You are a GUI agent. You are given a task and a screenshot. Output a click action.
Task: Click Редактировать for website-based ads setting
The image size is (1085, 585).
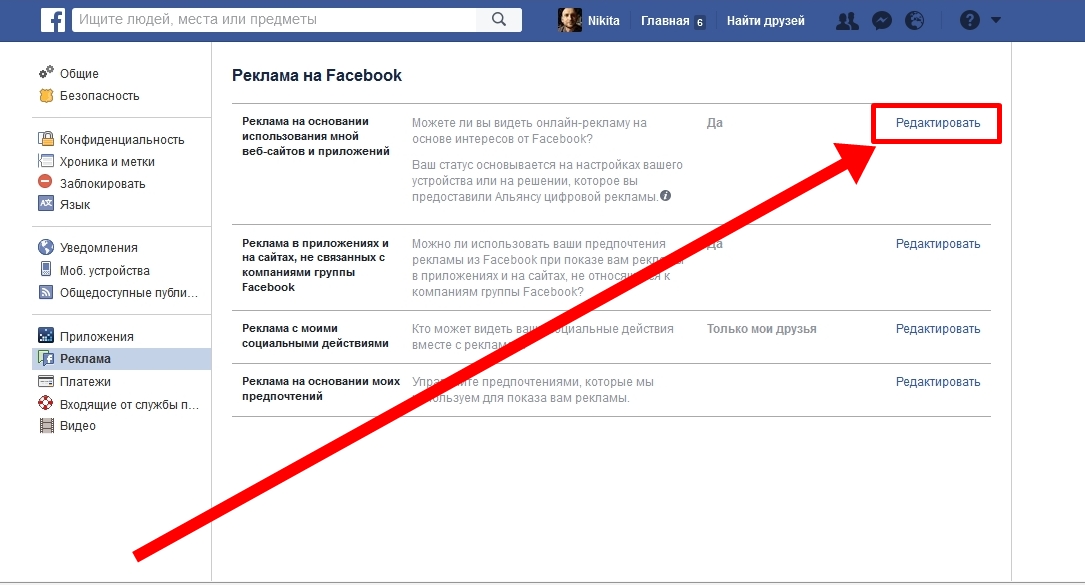coord(937,123)
